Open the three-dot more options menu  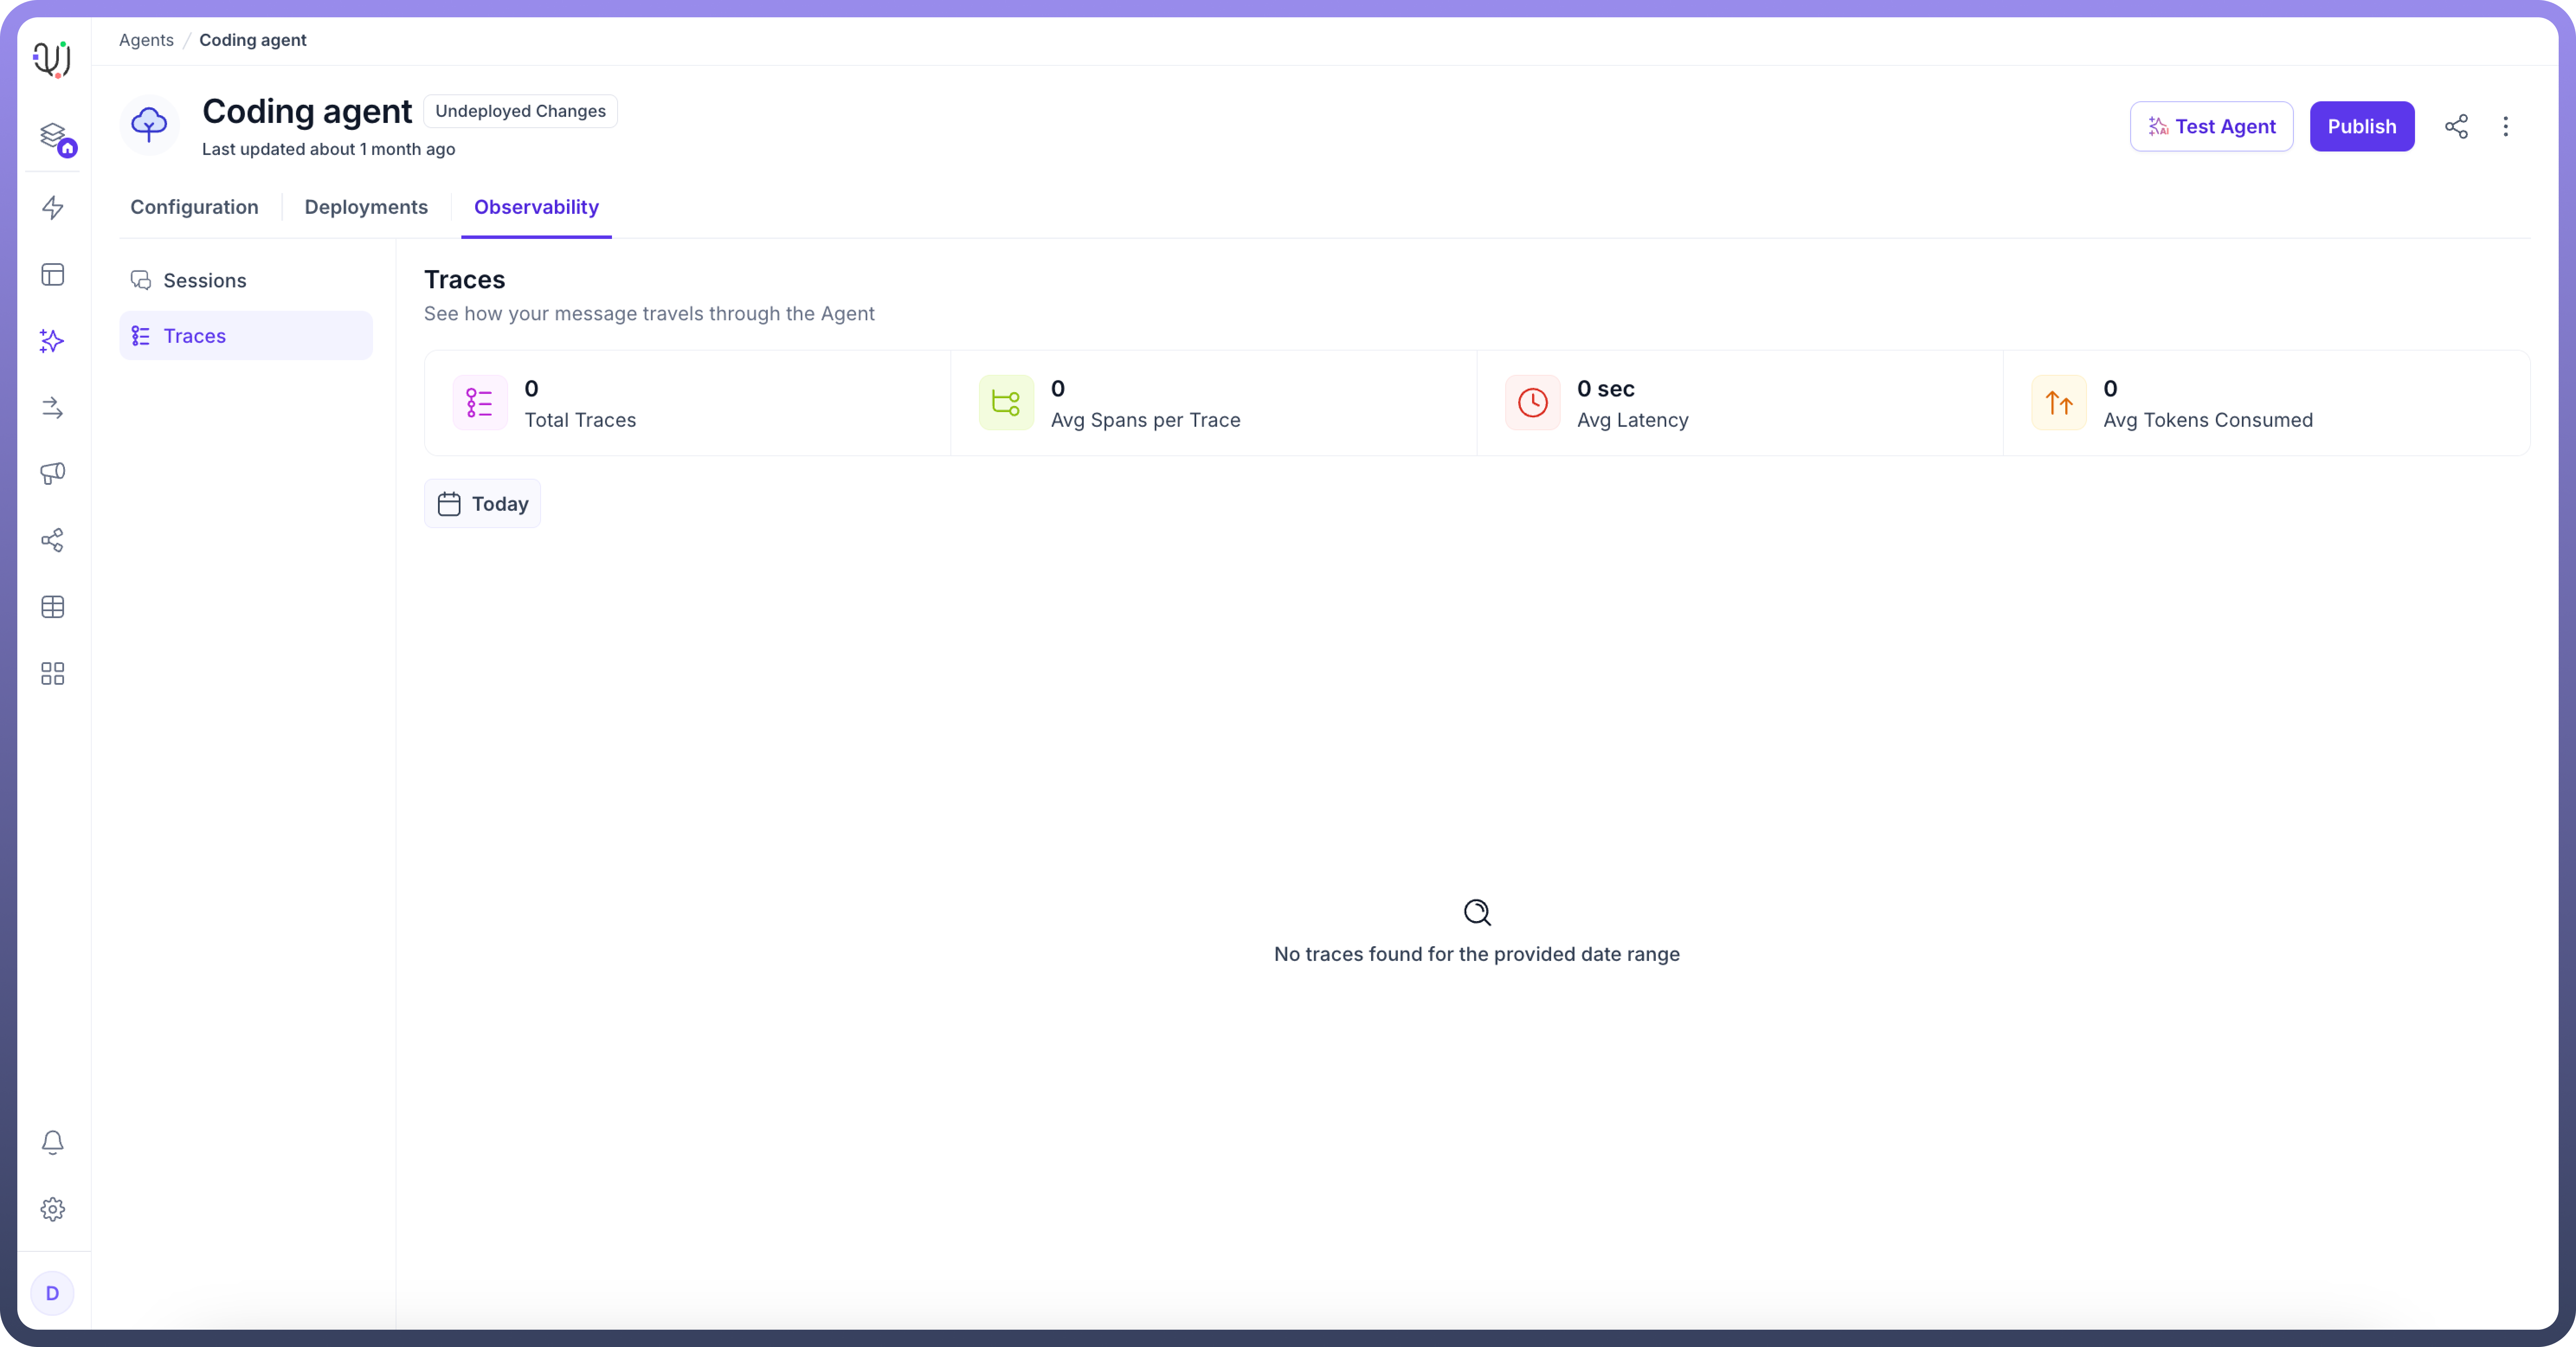pyautogui.click(x=2505, y=126)
